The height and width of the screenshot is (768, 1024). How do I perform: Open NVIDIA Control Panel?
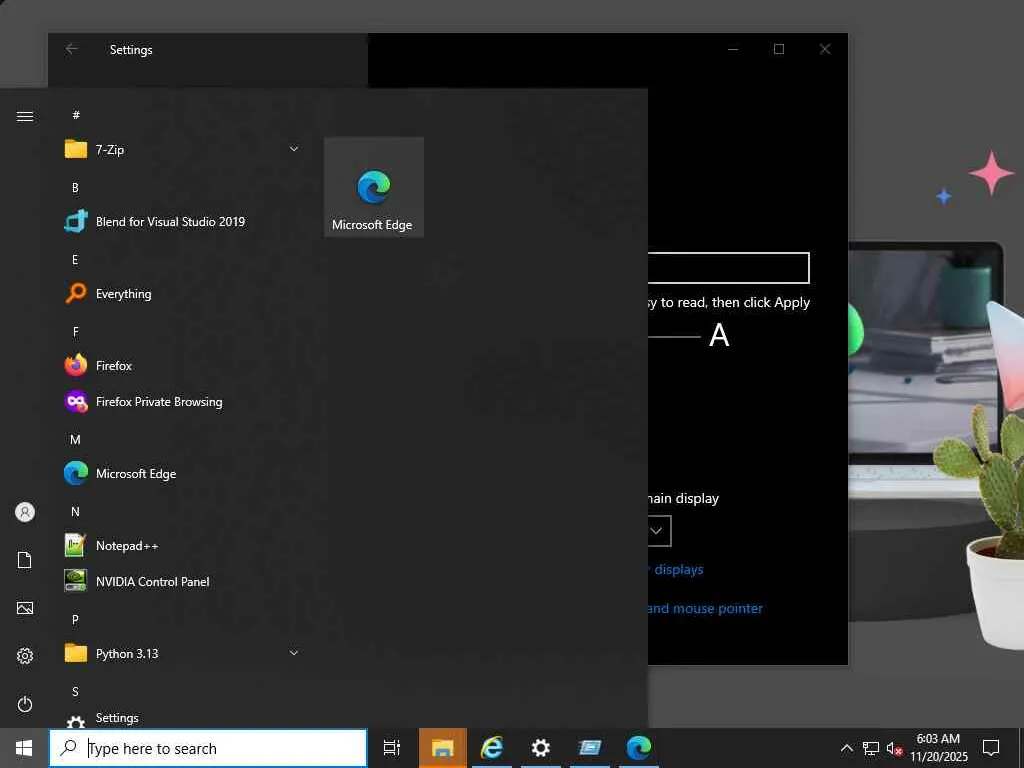pyautogui.click(x=182, y=581)
